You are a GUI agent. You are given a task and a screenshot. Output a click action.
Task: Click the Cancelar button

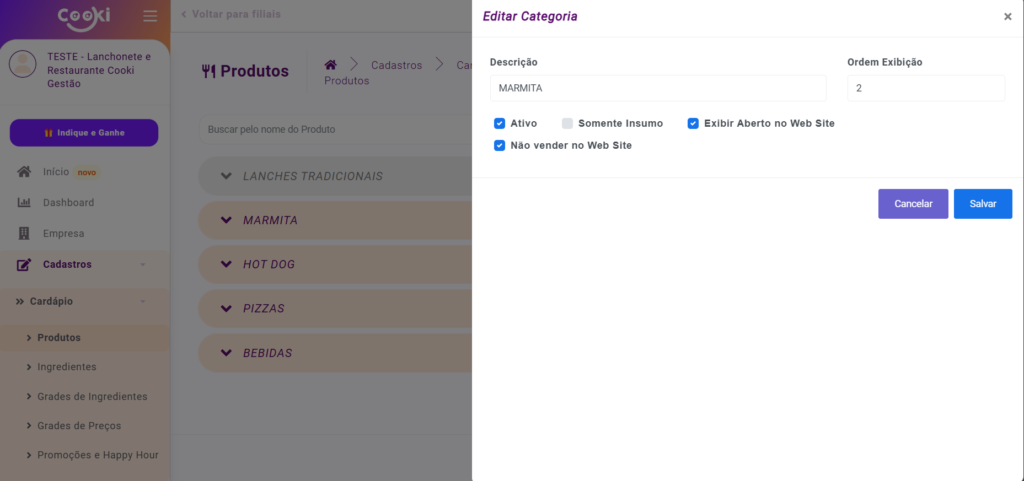tap(912, 204)
